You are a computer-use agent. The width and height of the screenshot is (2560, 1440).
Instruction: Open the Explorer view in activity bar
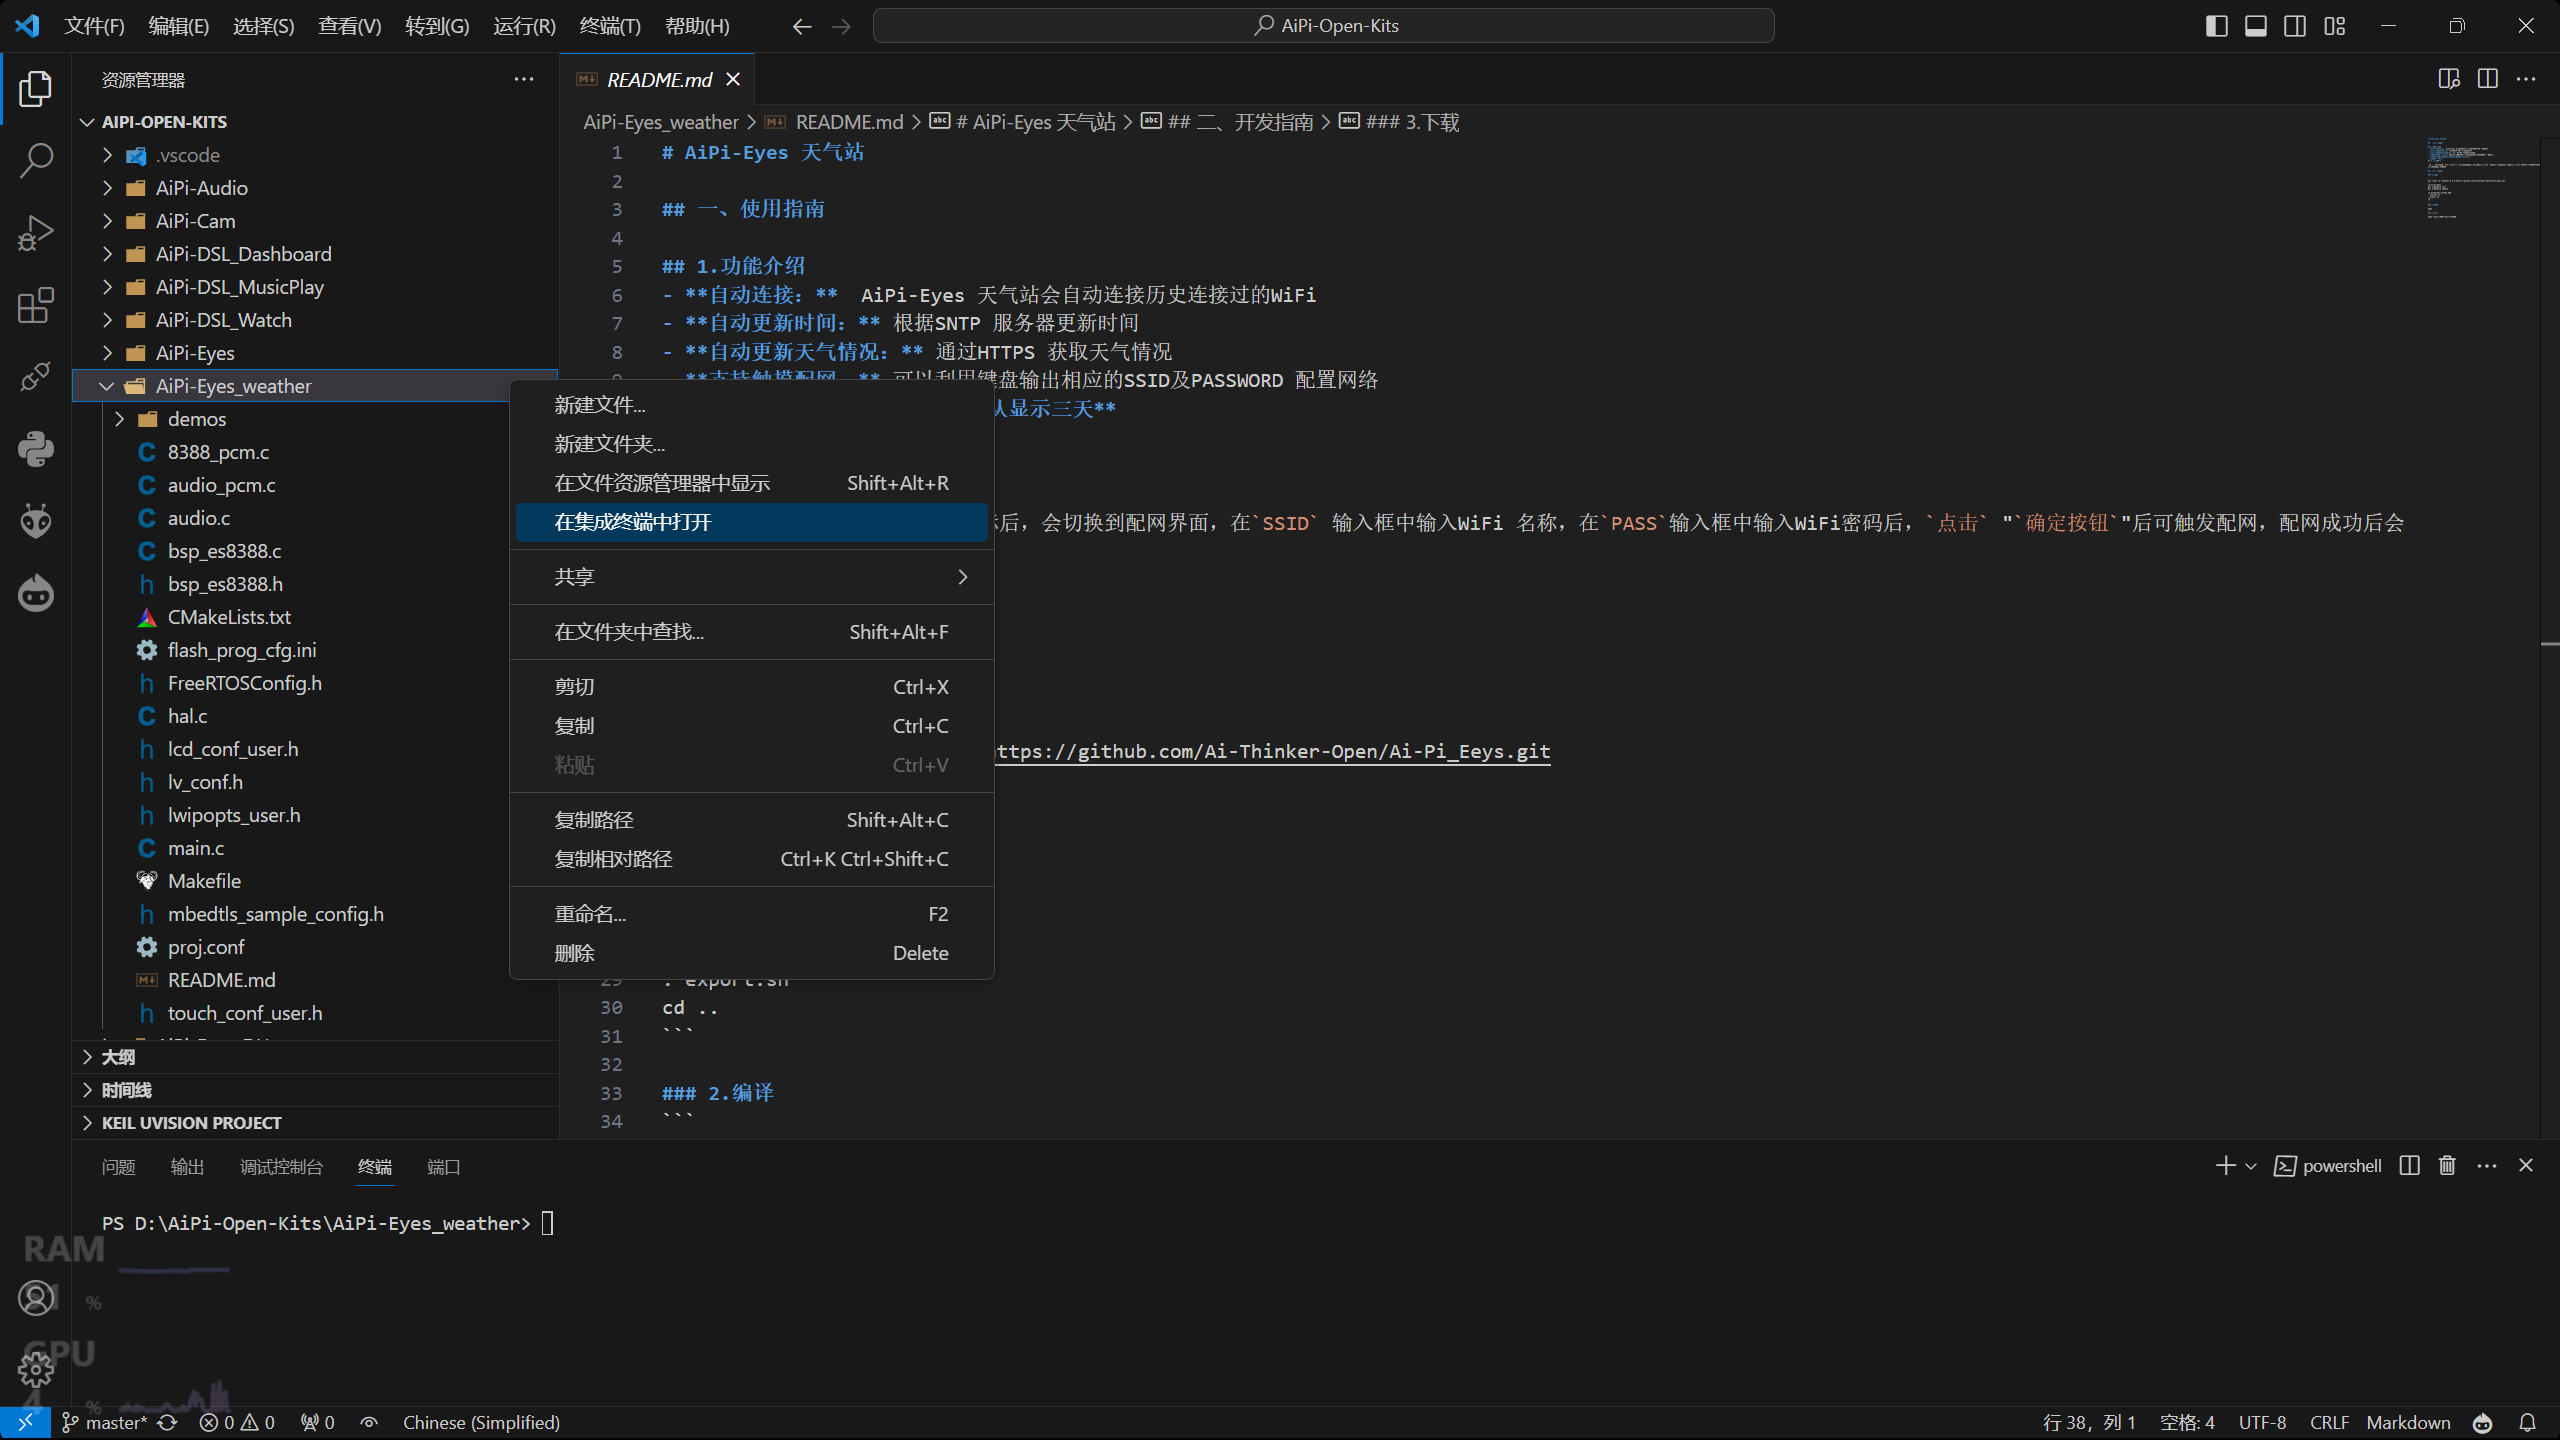pos(36,88)
